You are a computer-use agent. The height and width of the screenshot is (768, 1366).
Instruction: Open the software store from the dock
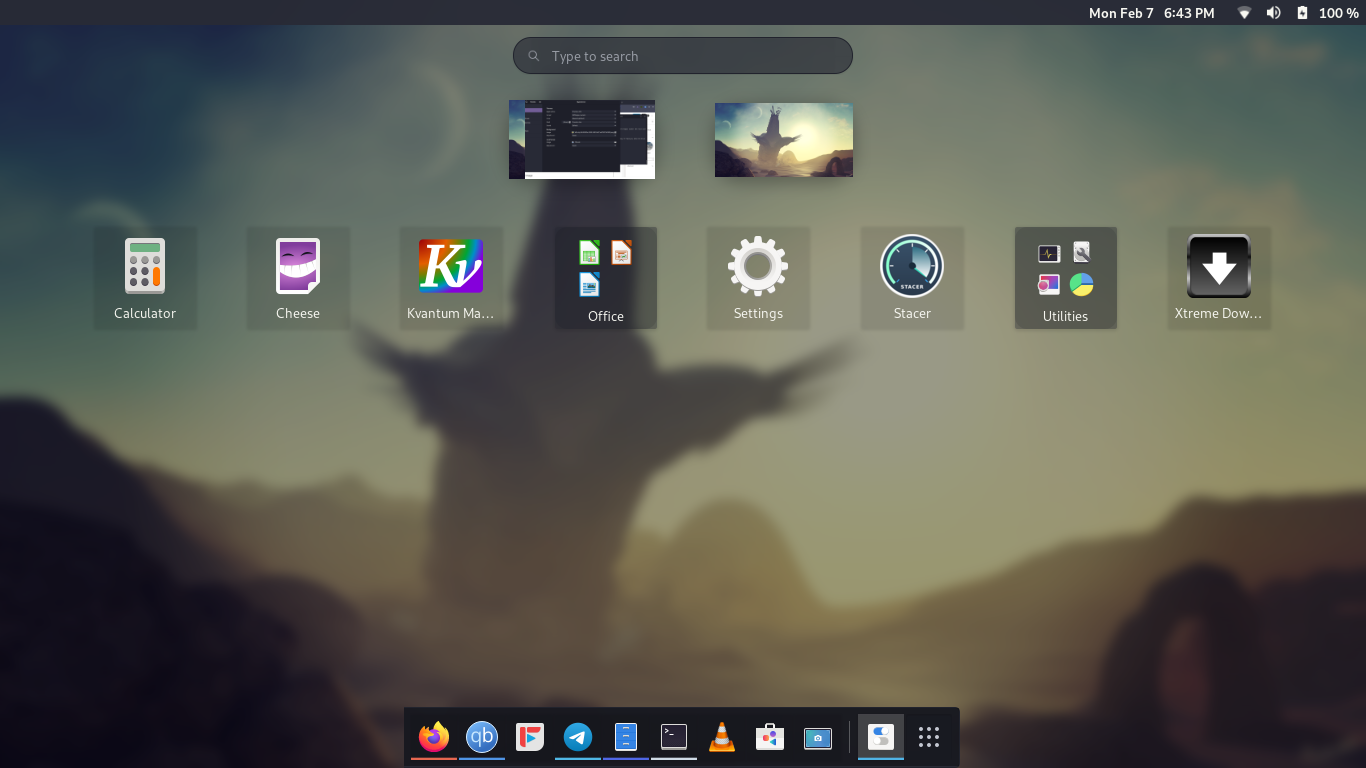769,737
